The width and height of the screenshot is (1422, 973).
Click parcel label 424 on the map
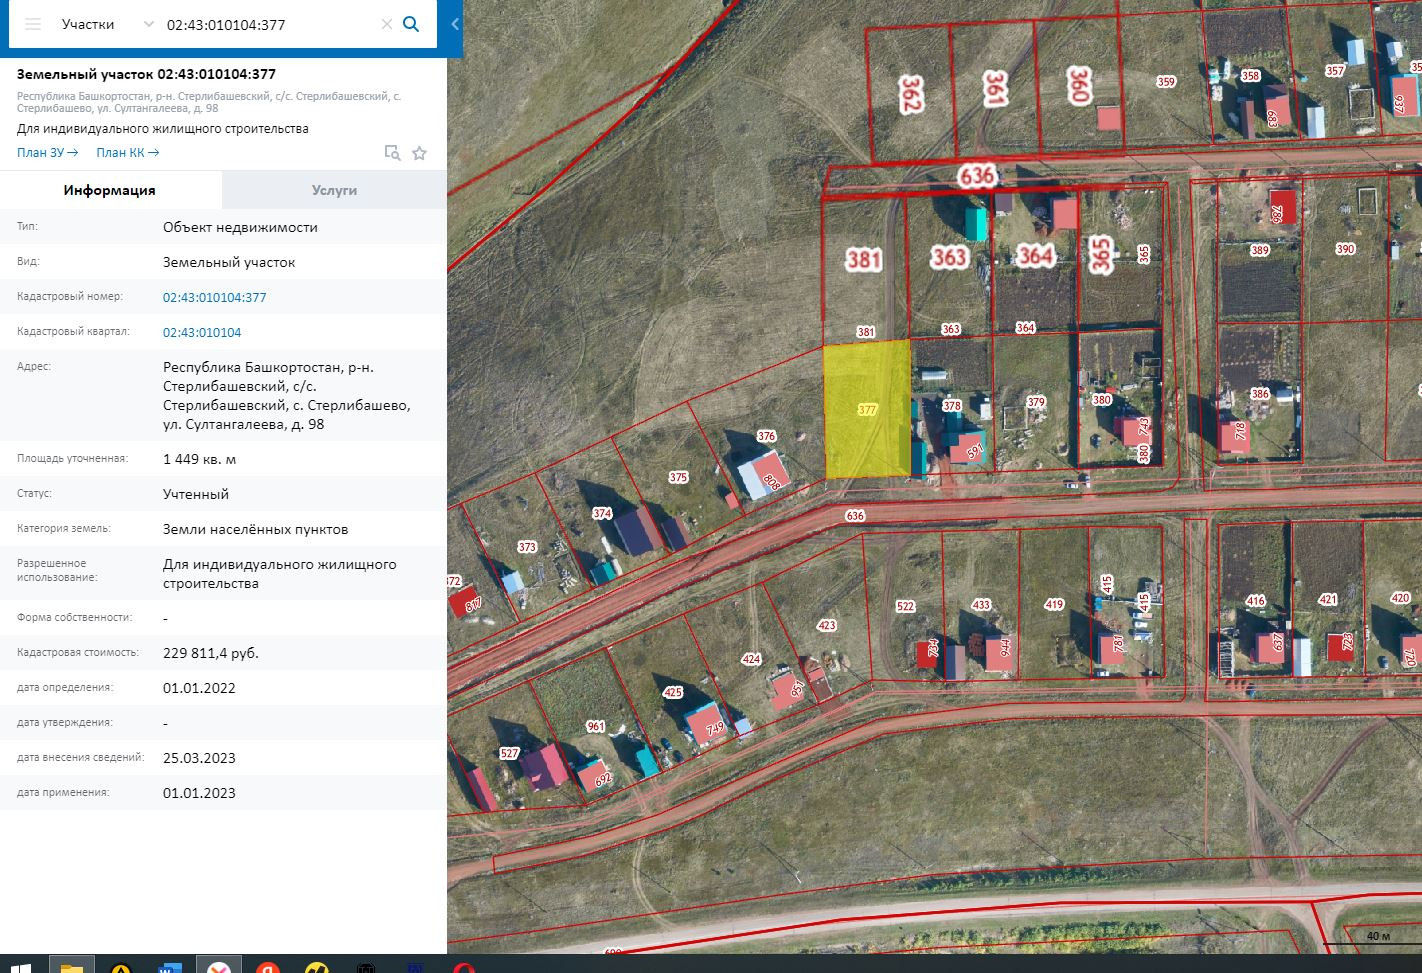click(x=751, y=660)
